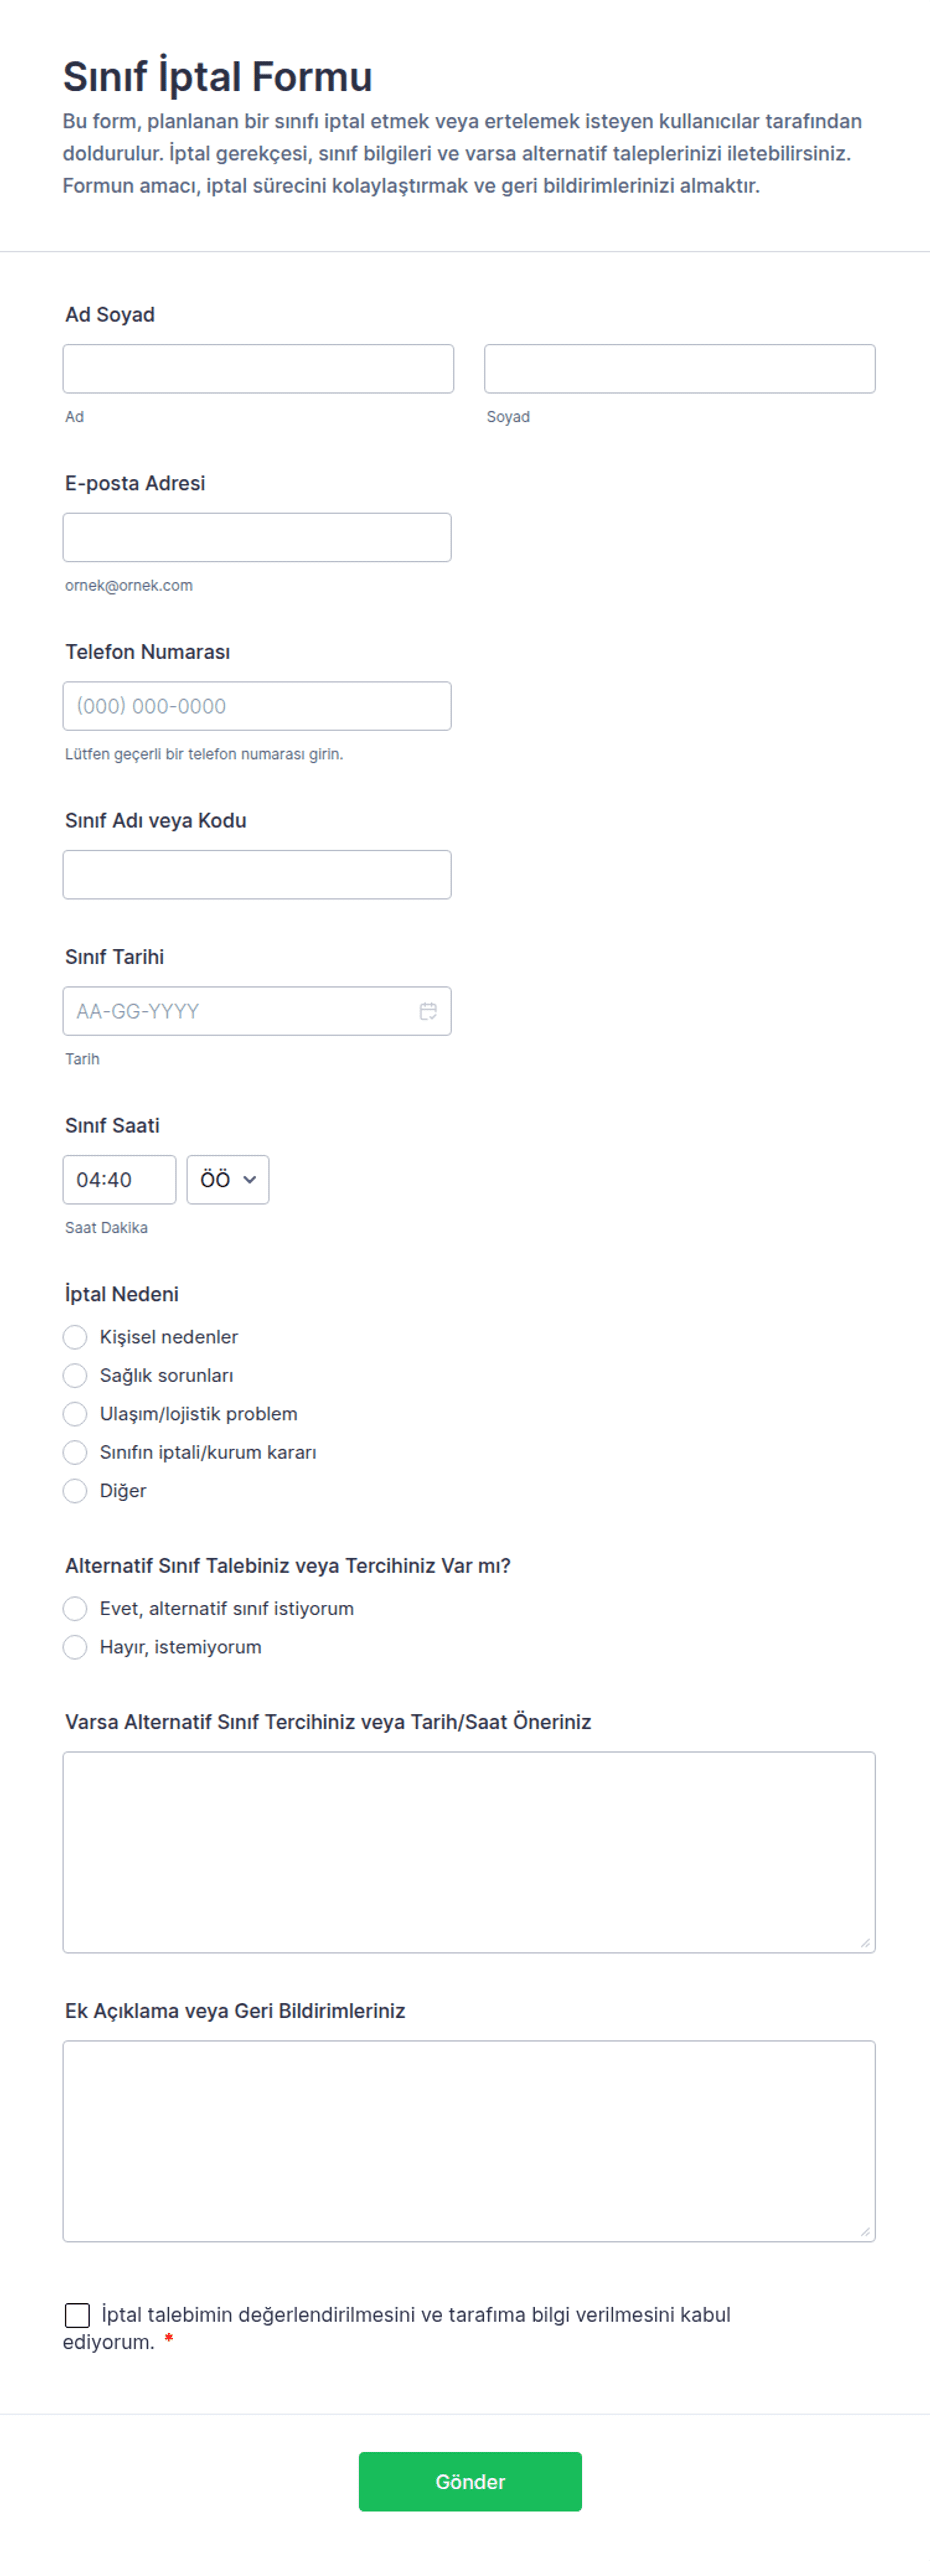Check the cancellation consent checkbox
The height and width of the screenshot is (2561, 930).
point(77,2314)
